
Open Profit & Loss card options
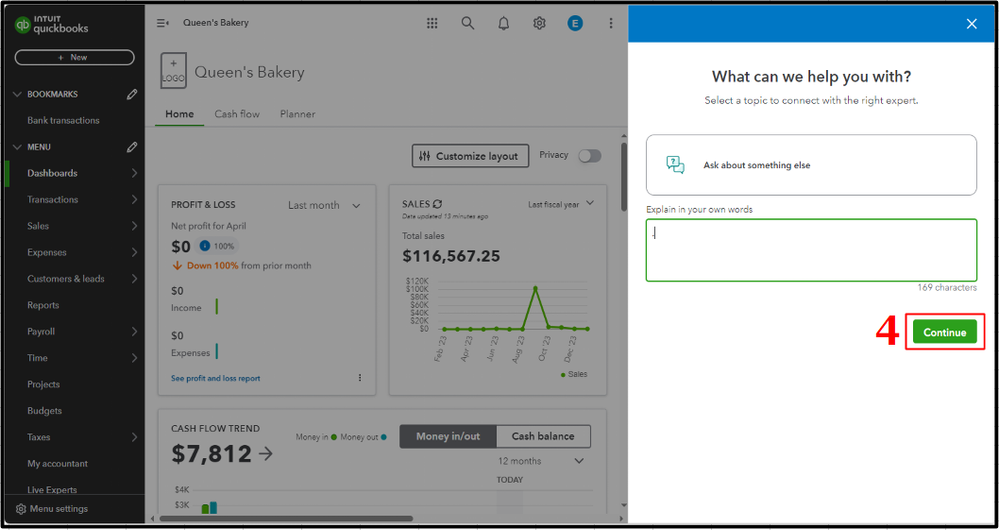pos(359,378)
